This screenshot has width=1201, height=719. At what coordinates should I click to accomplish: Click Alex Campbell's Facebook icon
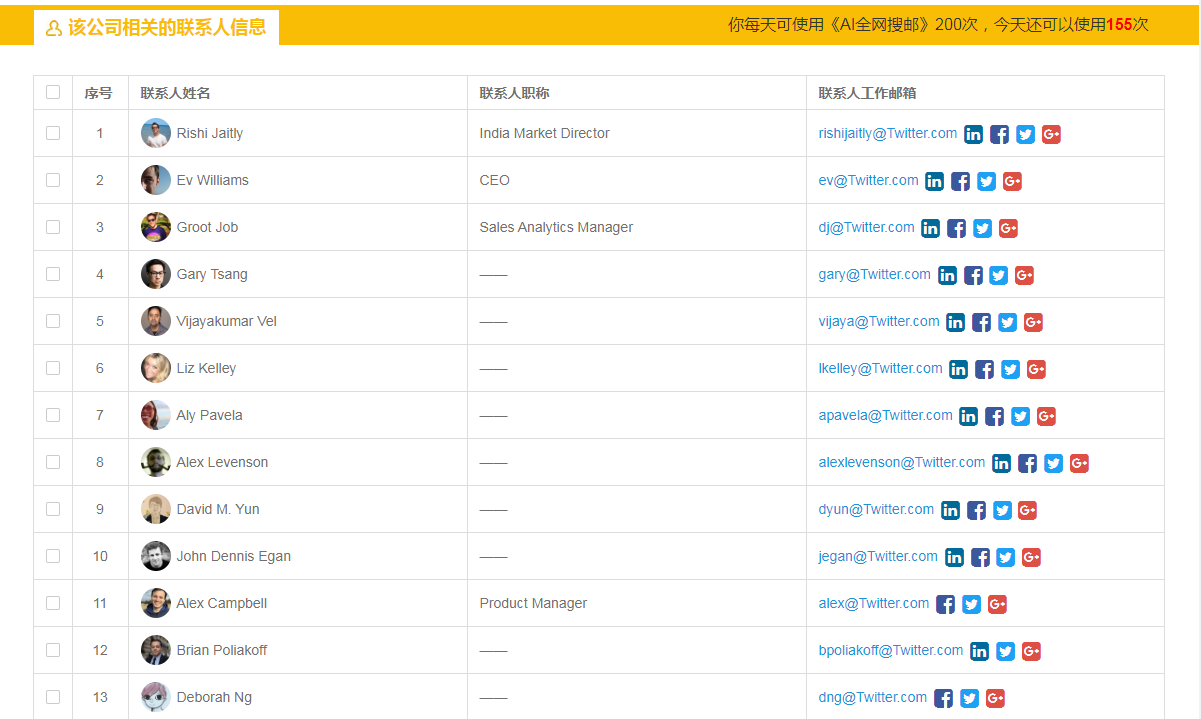point(945,605)
